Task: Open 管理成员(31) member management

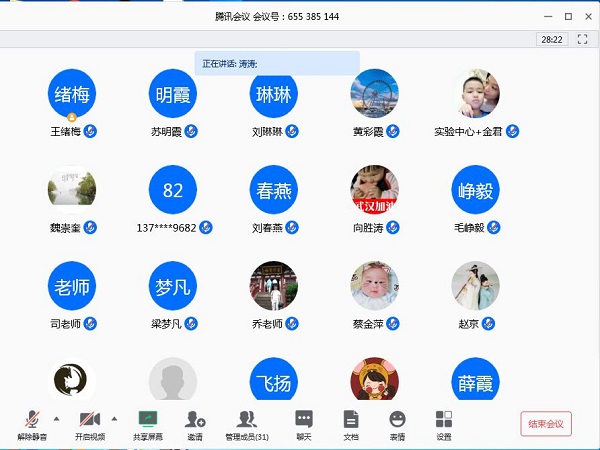Action: [246, 419]
